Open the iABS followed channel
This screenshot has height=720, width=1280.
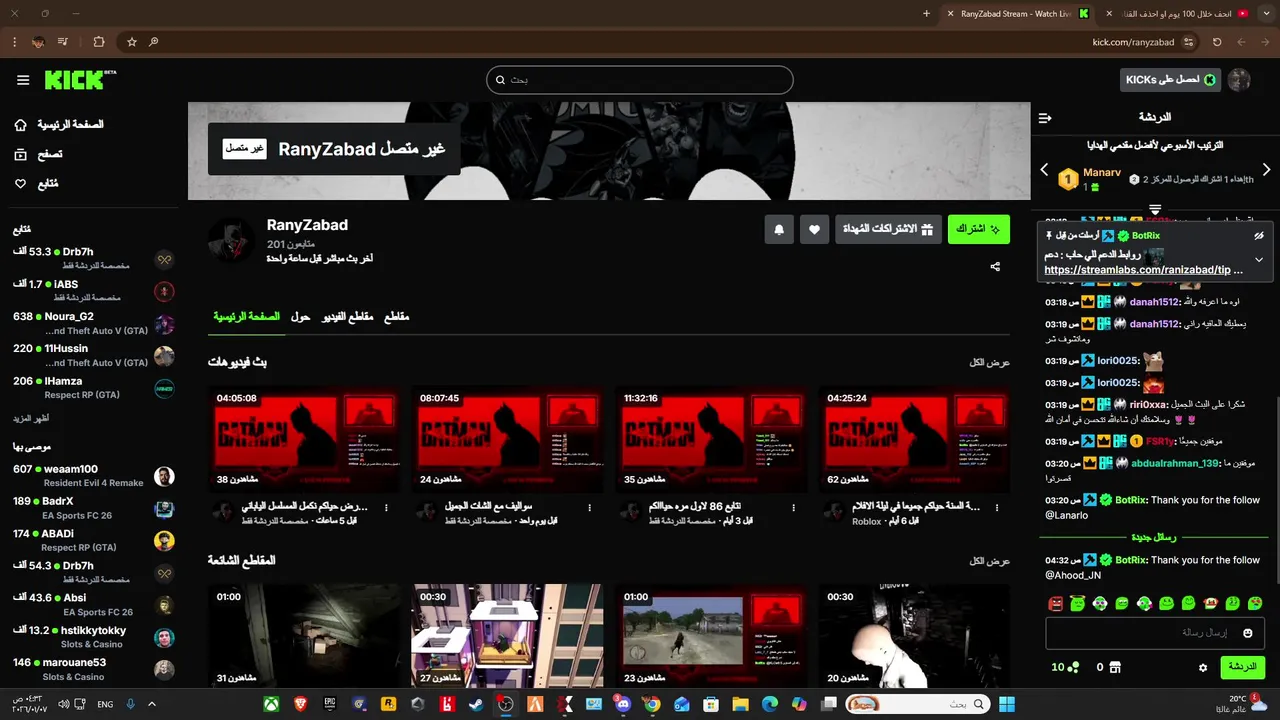[94, 291]
